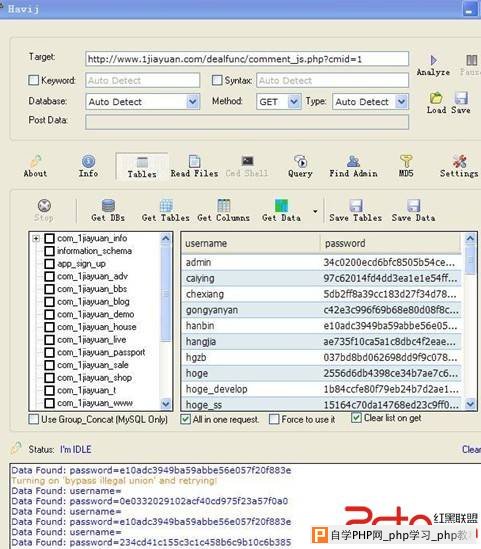Click the Keyword Auto Detect field
This screenshot has height=549, width=481.
click(x=143, y=81)
